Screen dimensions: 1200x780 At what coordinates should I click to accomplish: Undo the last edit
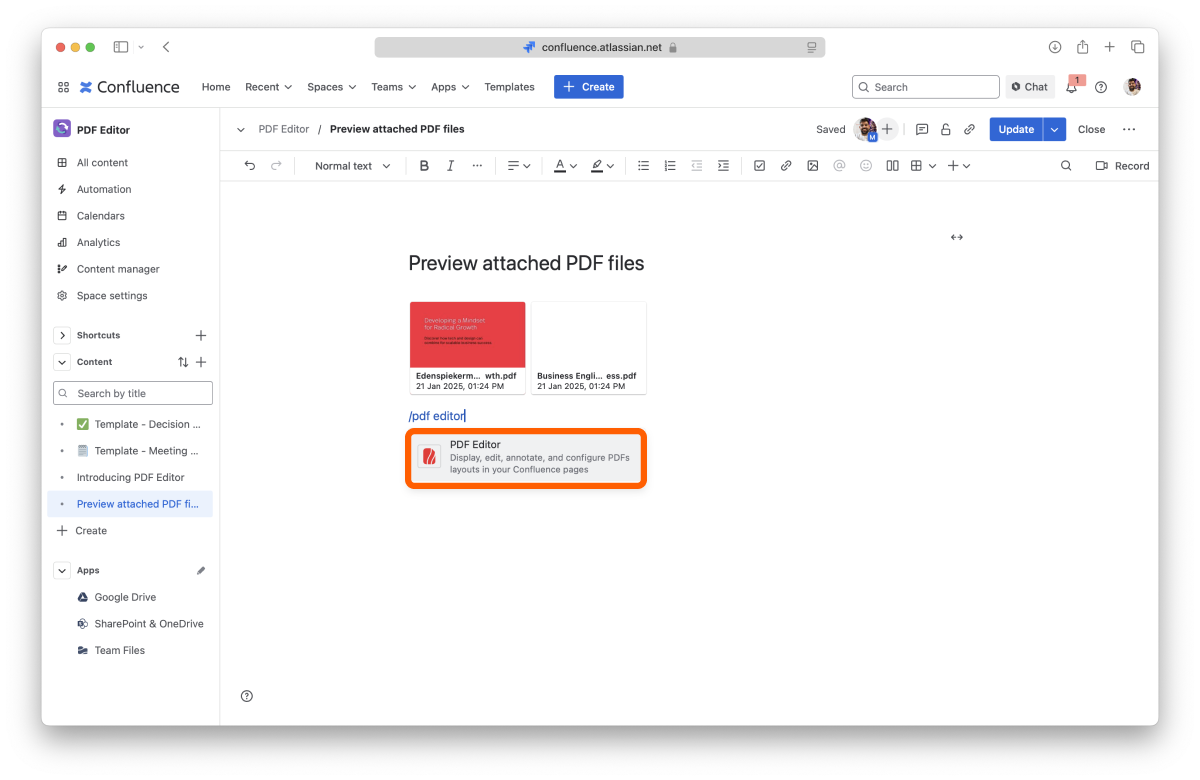coord(250,166)
